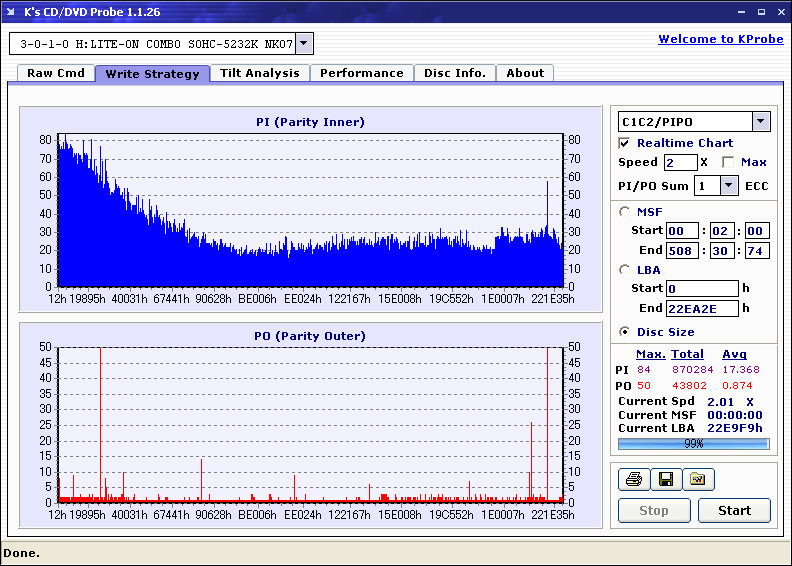Click the LBA End value field

(x=702, y=308)
